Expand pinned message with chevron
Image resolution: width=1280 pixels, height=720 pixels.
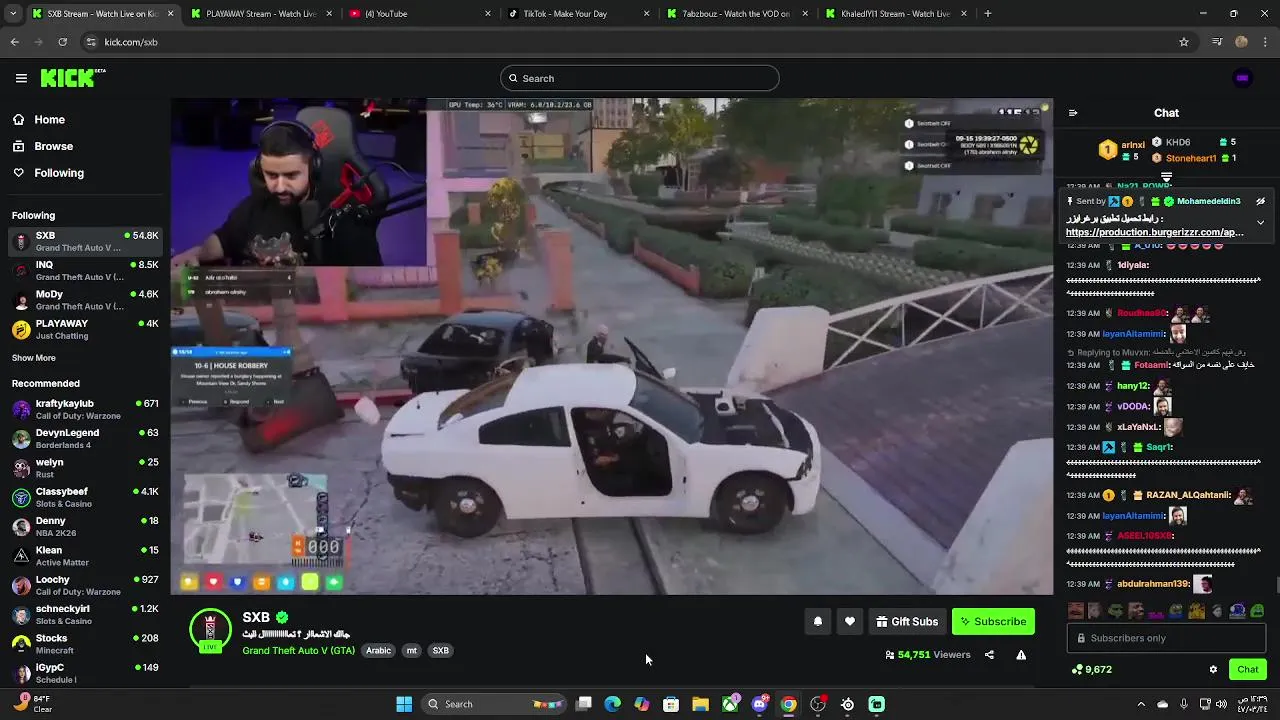pyautogui.click(x=1260, y=222)
